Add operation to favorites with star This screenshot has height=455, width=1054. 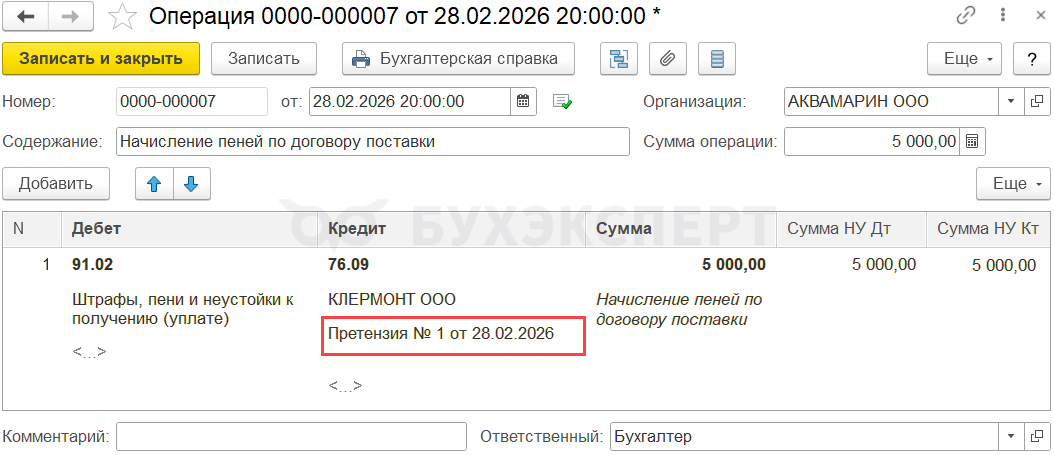pos(121,16)
